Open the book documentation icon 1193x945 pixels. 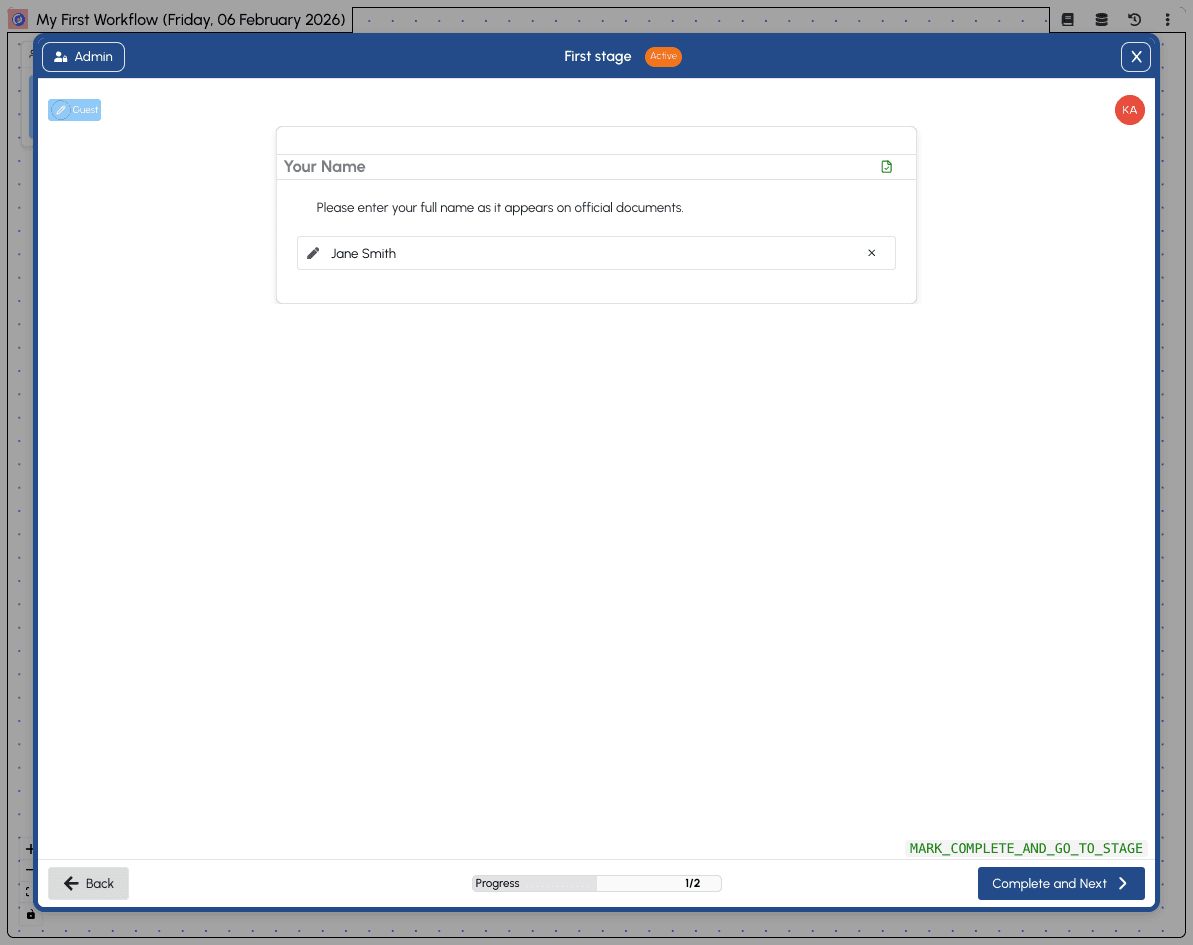pos(1068,19)
